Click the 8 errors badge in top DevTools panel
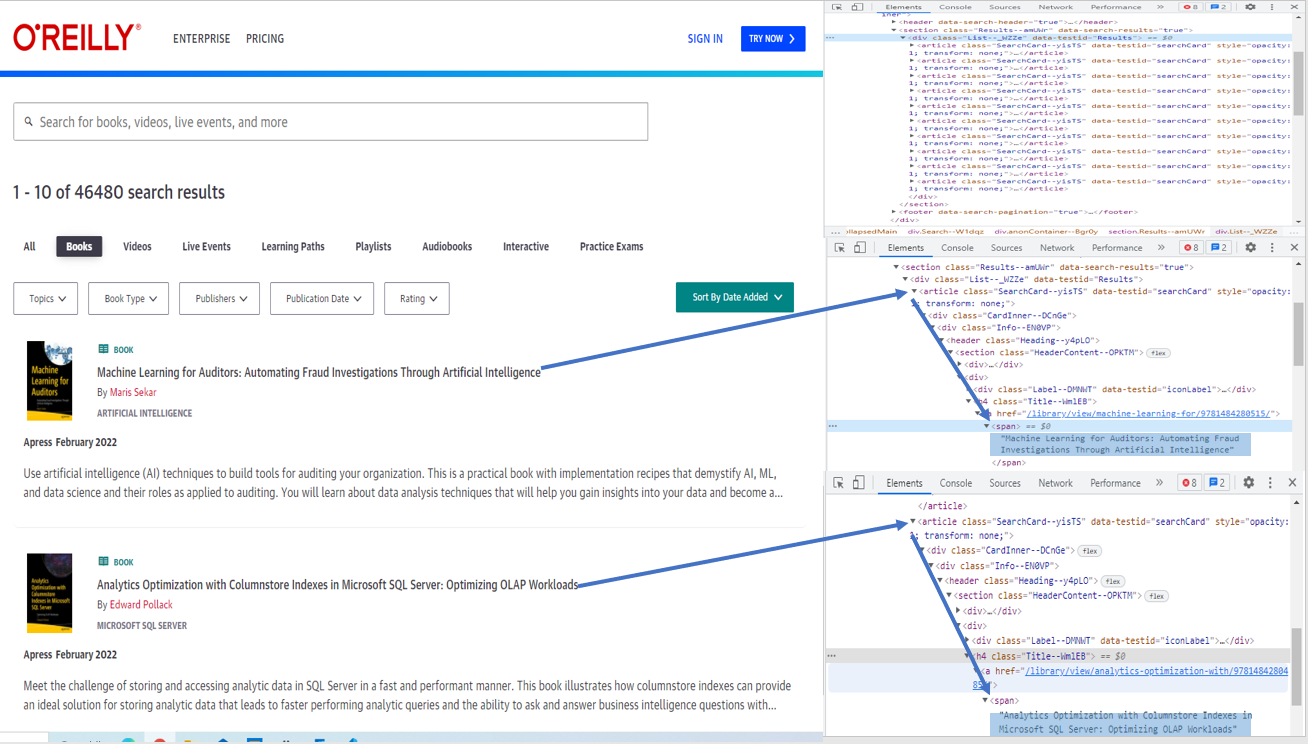Viewport: 1308px width, 744px height. tap(1191, 7)
